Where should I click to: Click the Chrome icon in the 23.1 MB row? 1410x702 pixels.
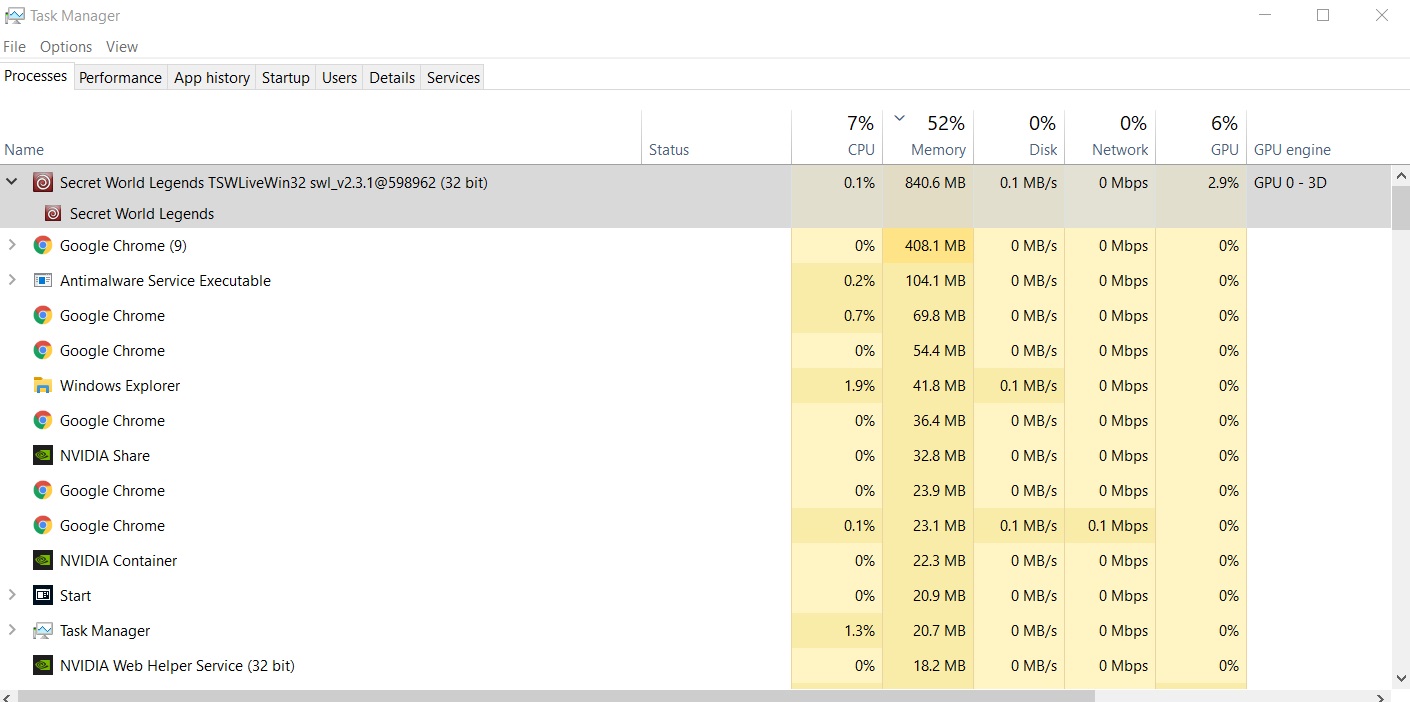click(x=42, y=526)
